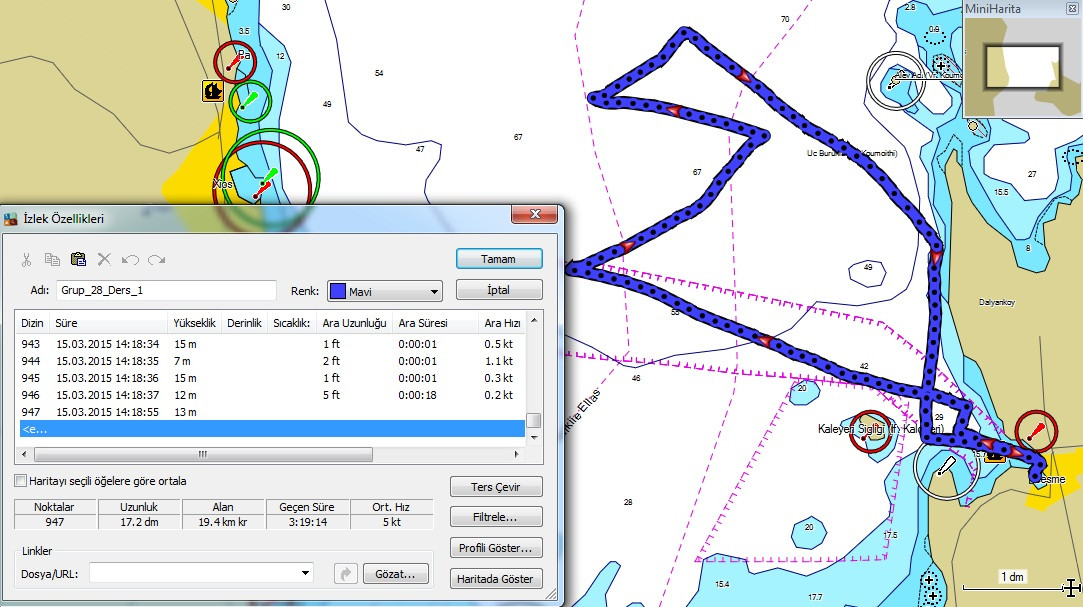Undo the last edit
The width and height of the screenshot is (1083, 607).
pyautogui.click(x=131, y=260)
